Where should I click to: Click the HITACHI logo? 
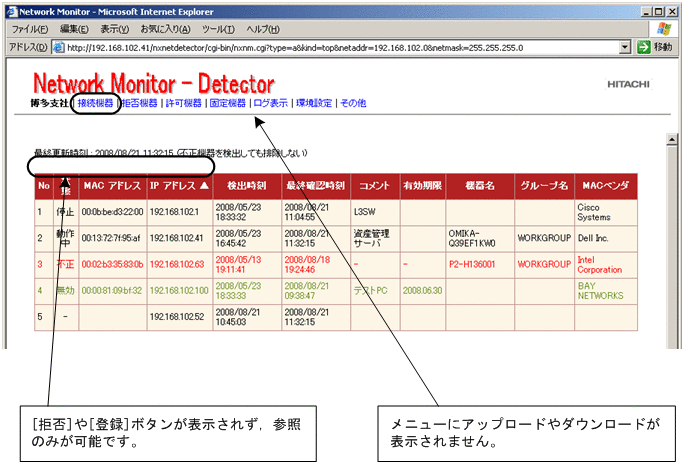tap(629, 84)
